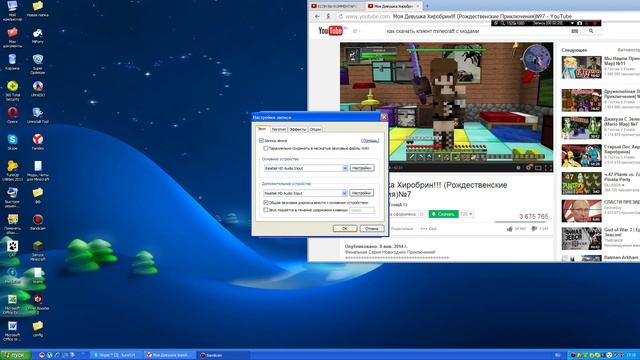The width and height of the screenshot is (640, 360).
Task: Expand the primary device Realtek HD Audio Input dropdown
Action: point(345,168)
